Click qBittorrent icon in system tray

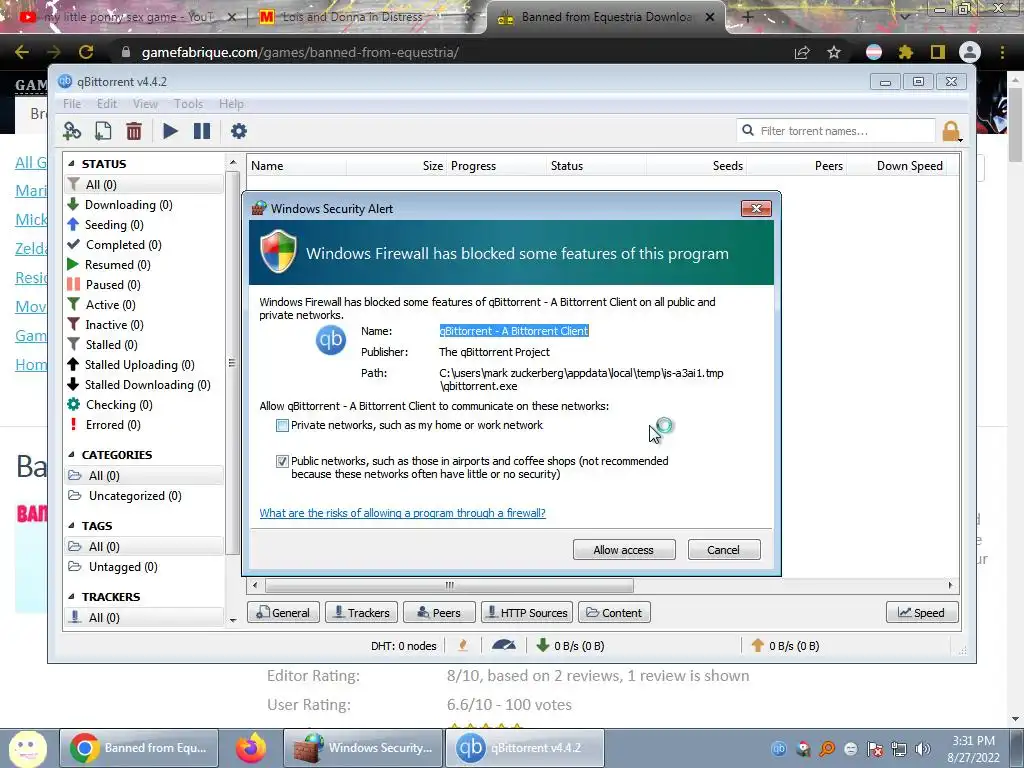click(778, 749)
